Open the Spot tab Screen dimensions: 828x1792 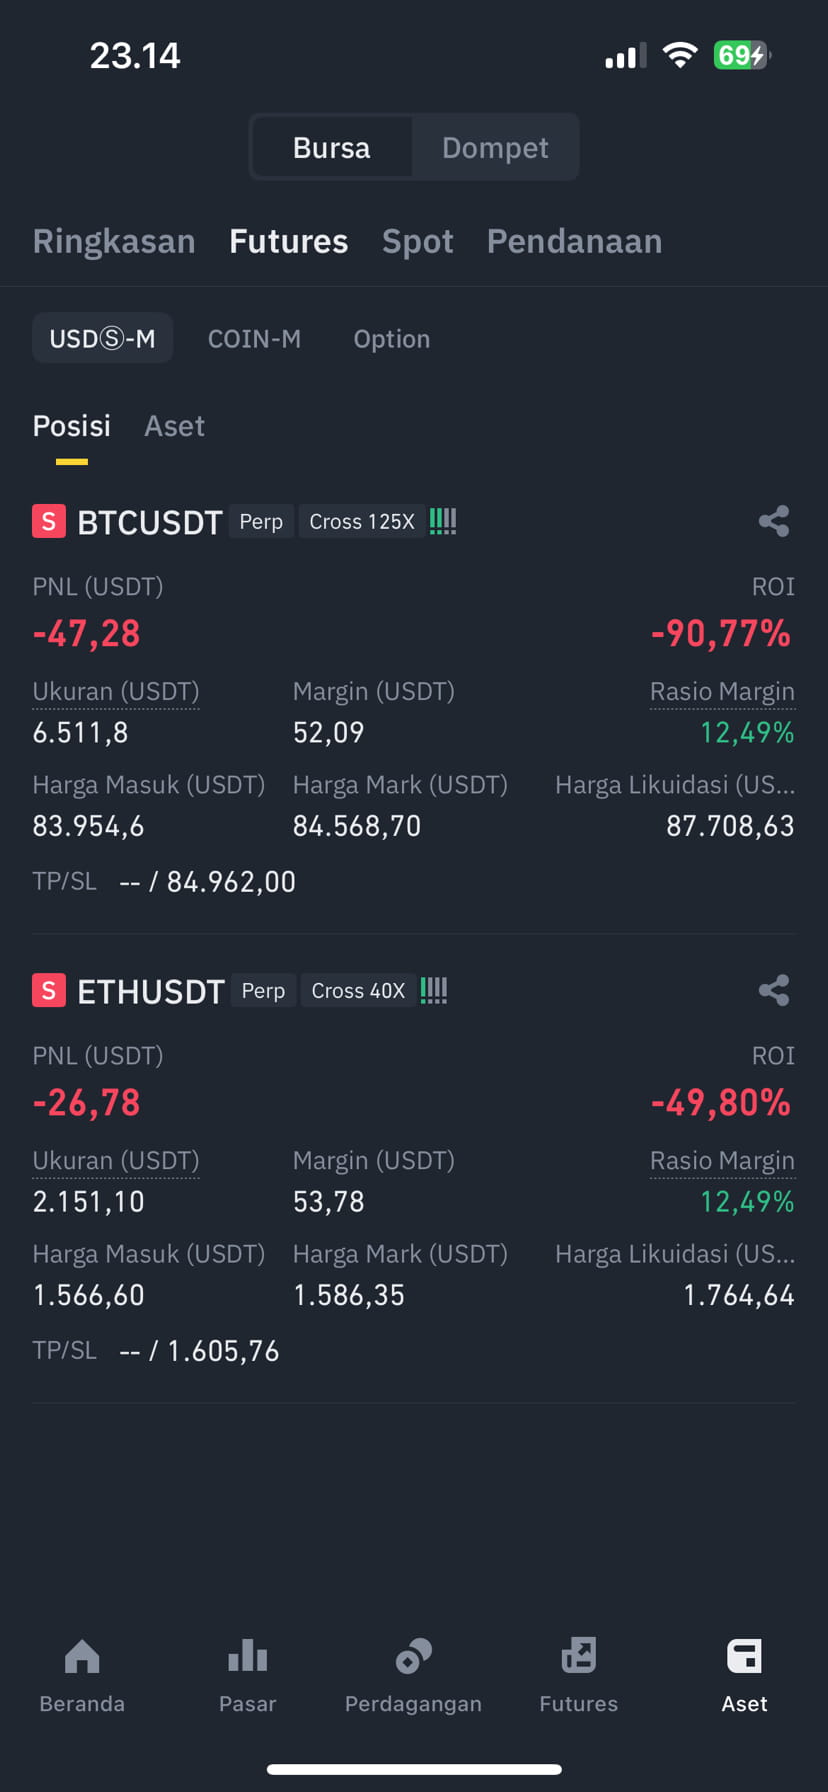click(x=418, y=241)
